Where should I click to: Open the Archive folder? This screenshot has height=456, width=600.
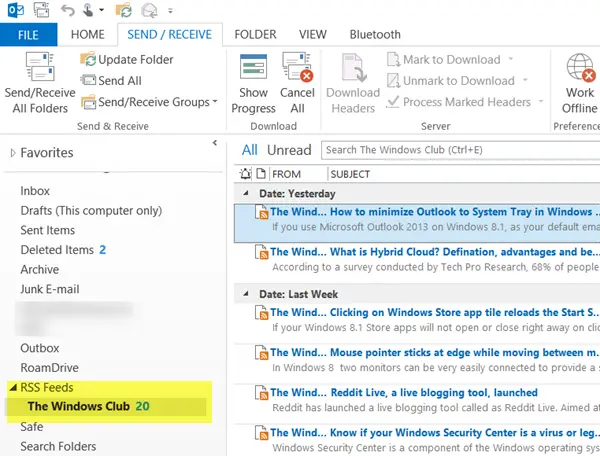click(40, 270)
